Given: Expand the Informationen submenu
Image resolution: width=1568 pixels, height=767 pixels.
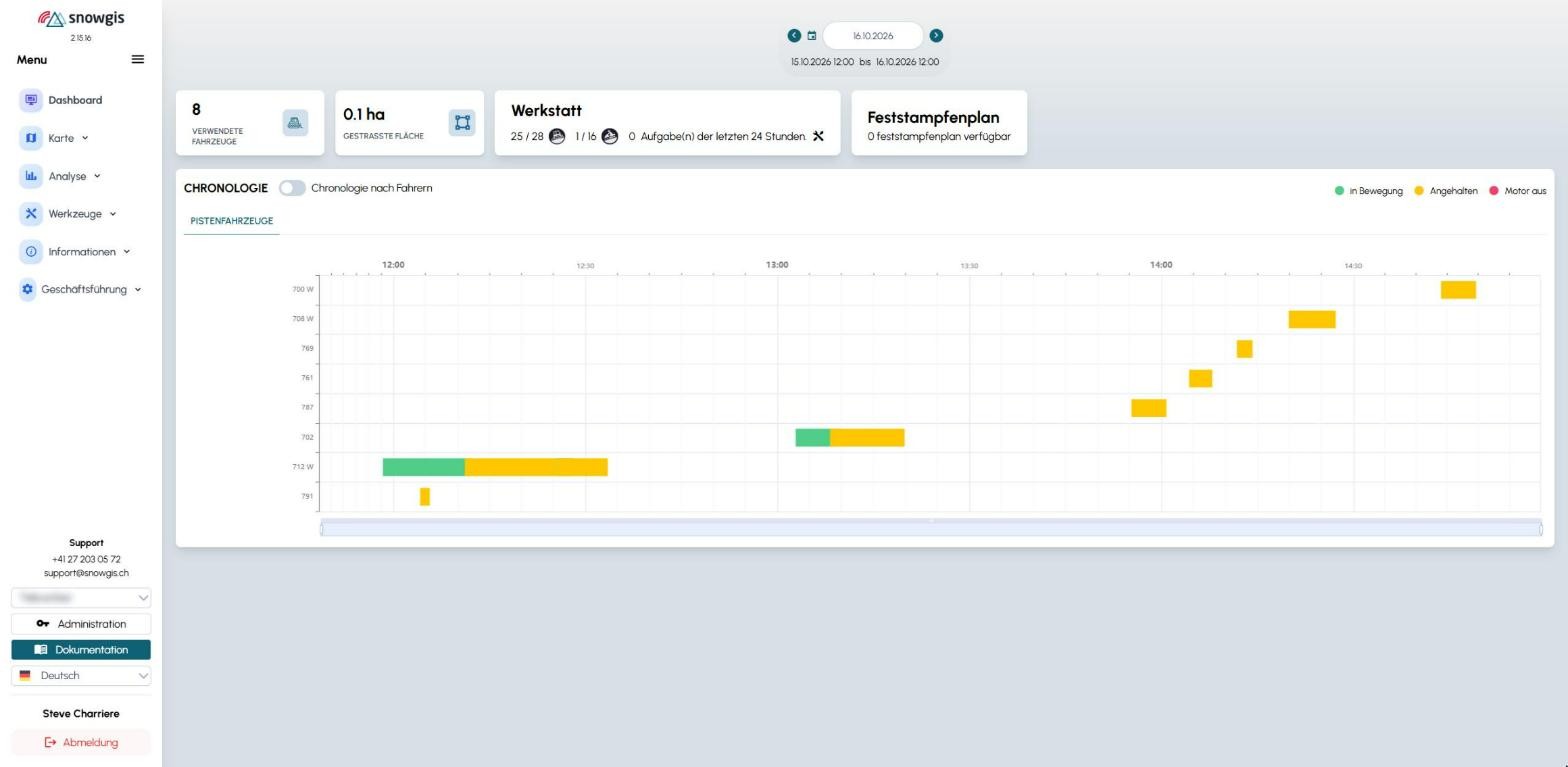Looking at the screenshot, I should 127,251.
